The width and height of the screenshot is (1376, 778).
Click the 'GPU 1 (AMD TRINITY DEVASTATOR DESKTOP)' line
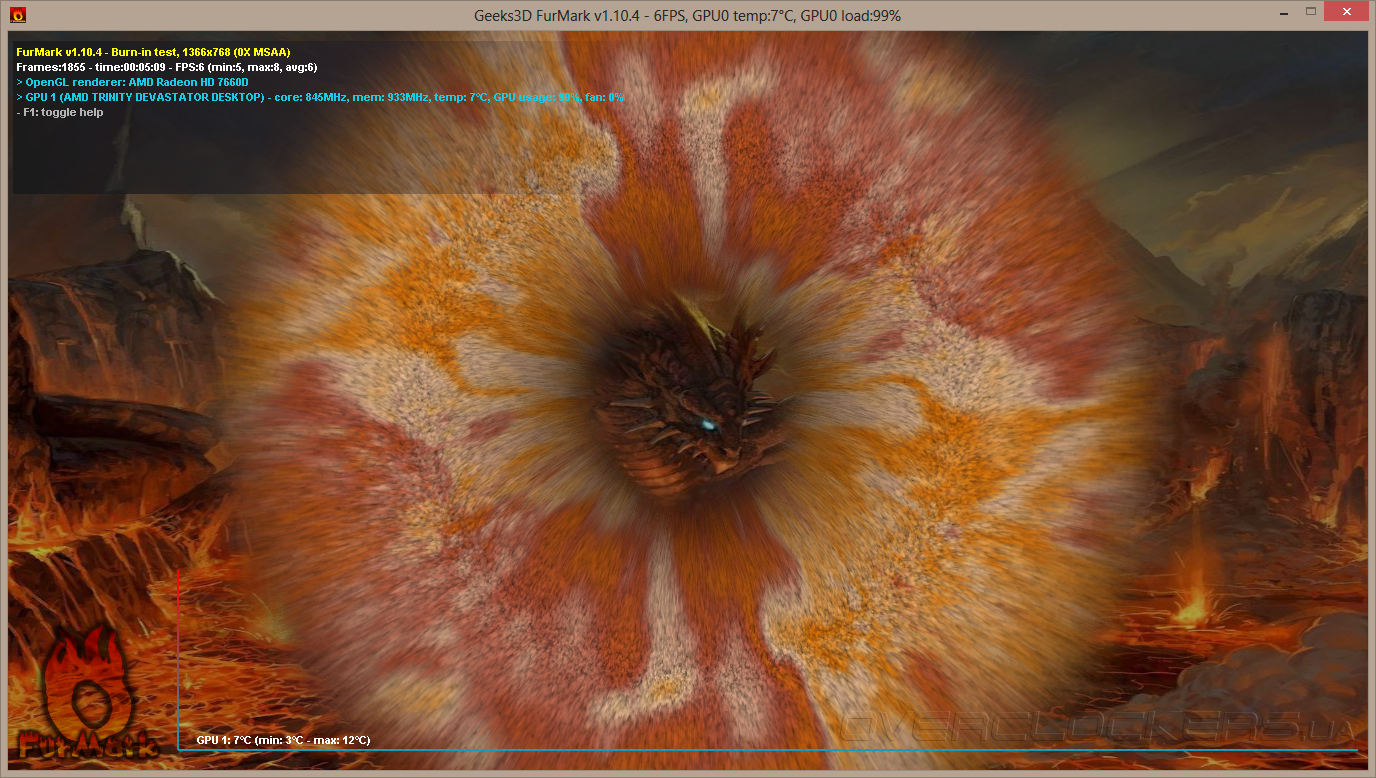point(320,97)
